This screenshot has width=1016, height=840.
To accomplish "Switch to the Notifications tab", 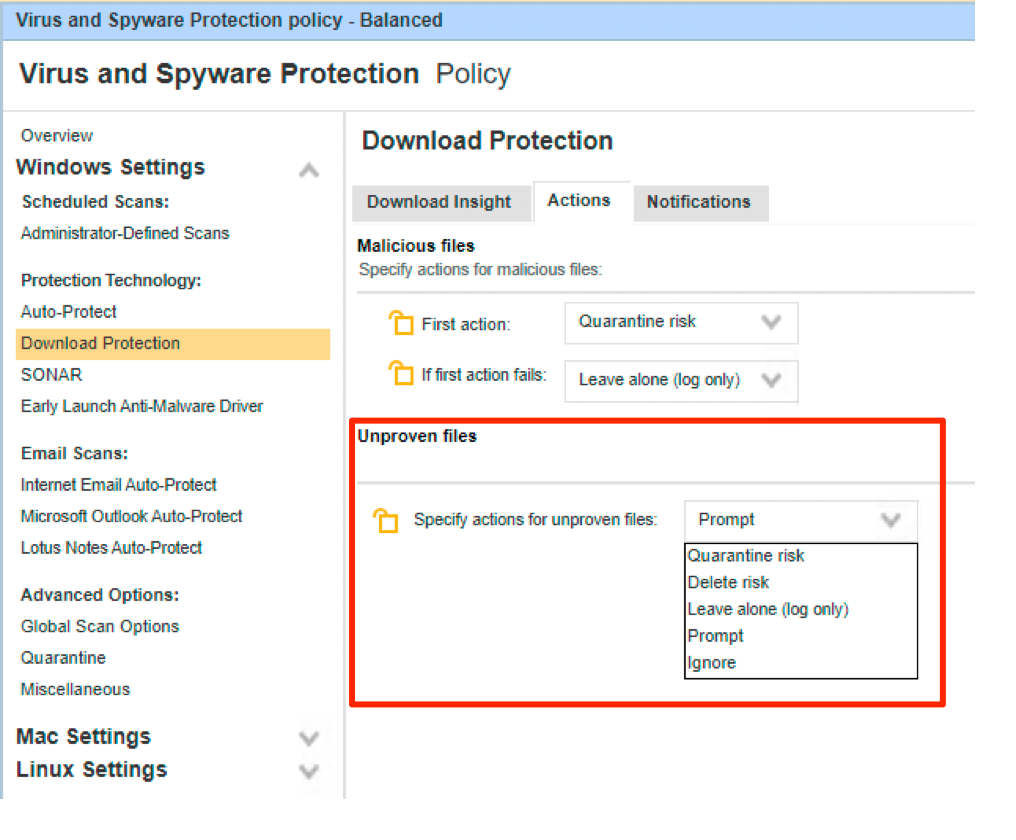I will 698,202.
